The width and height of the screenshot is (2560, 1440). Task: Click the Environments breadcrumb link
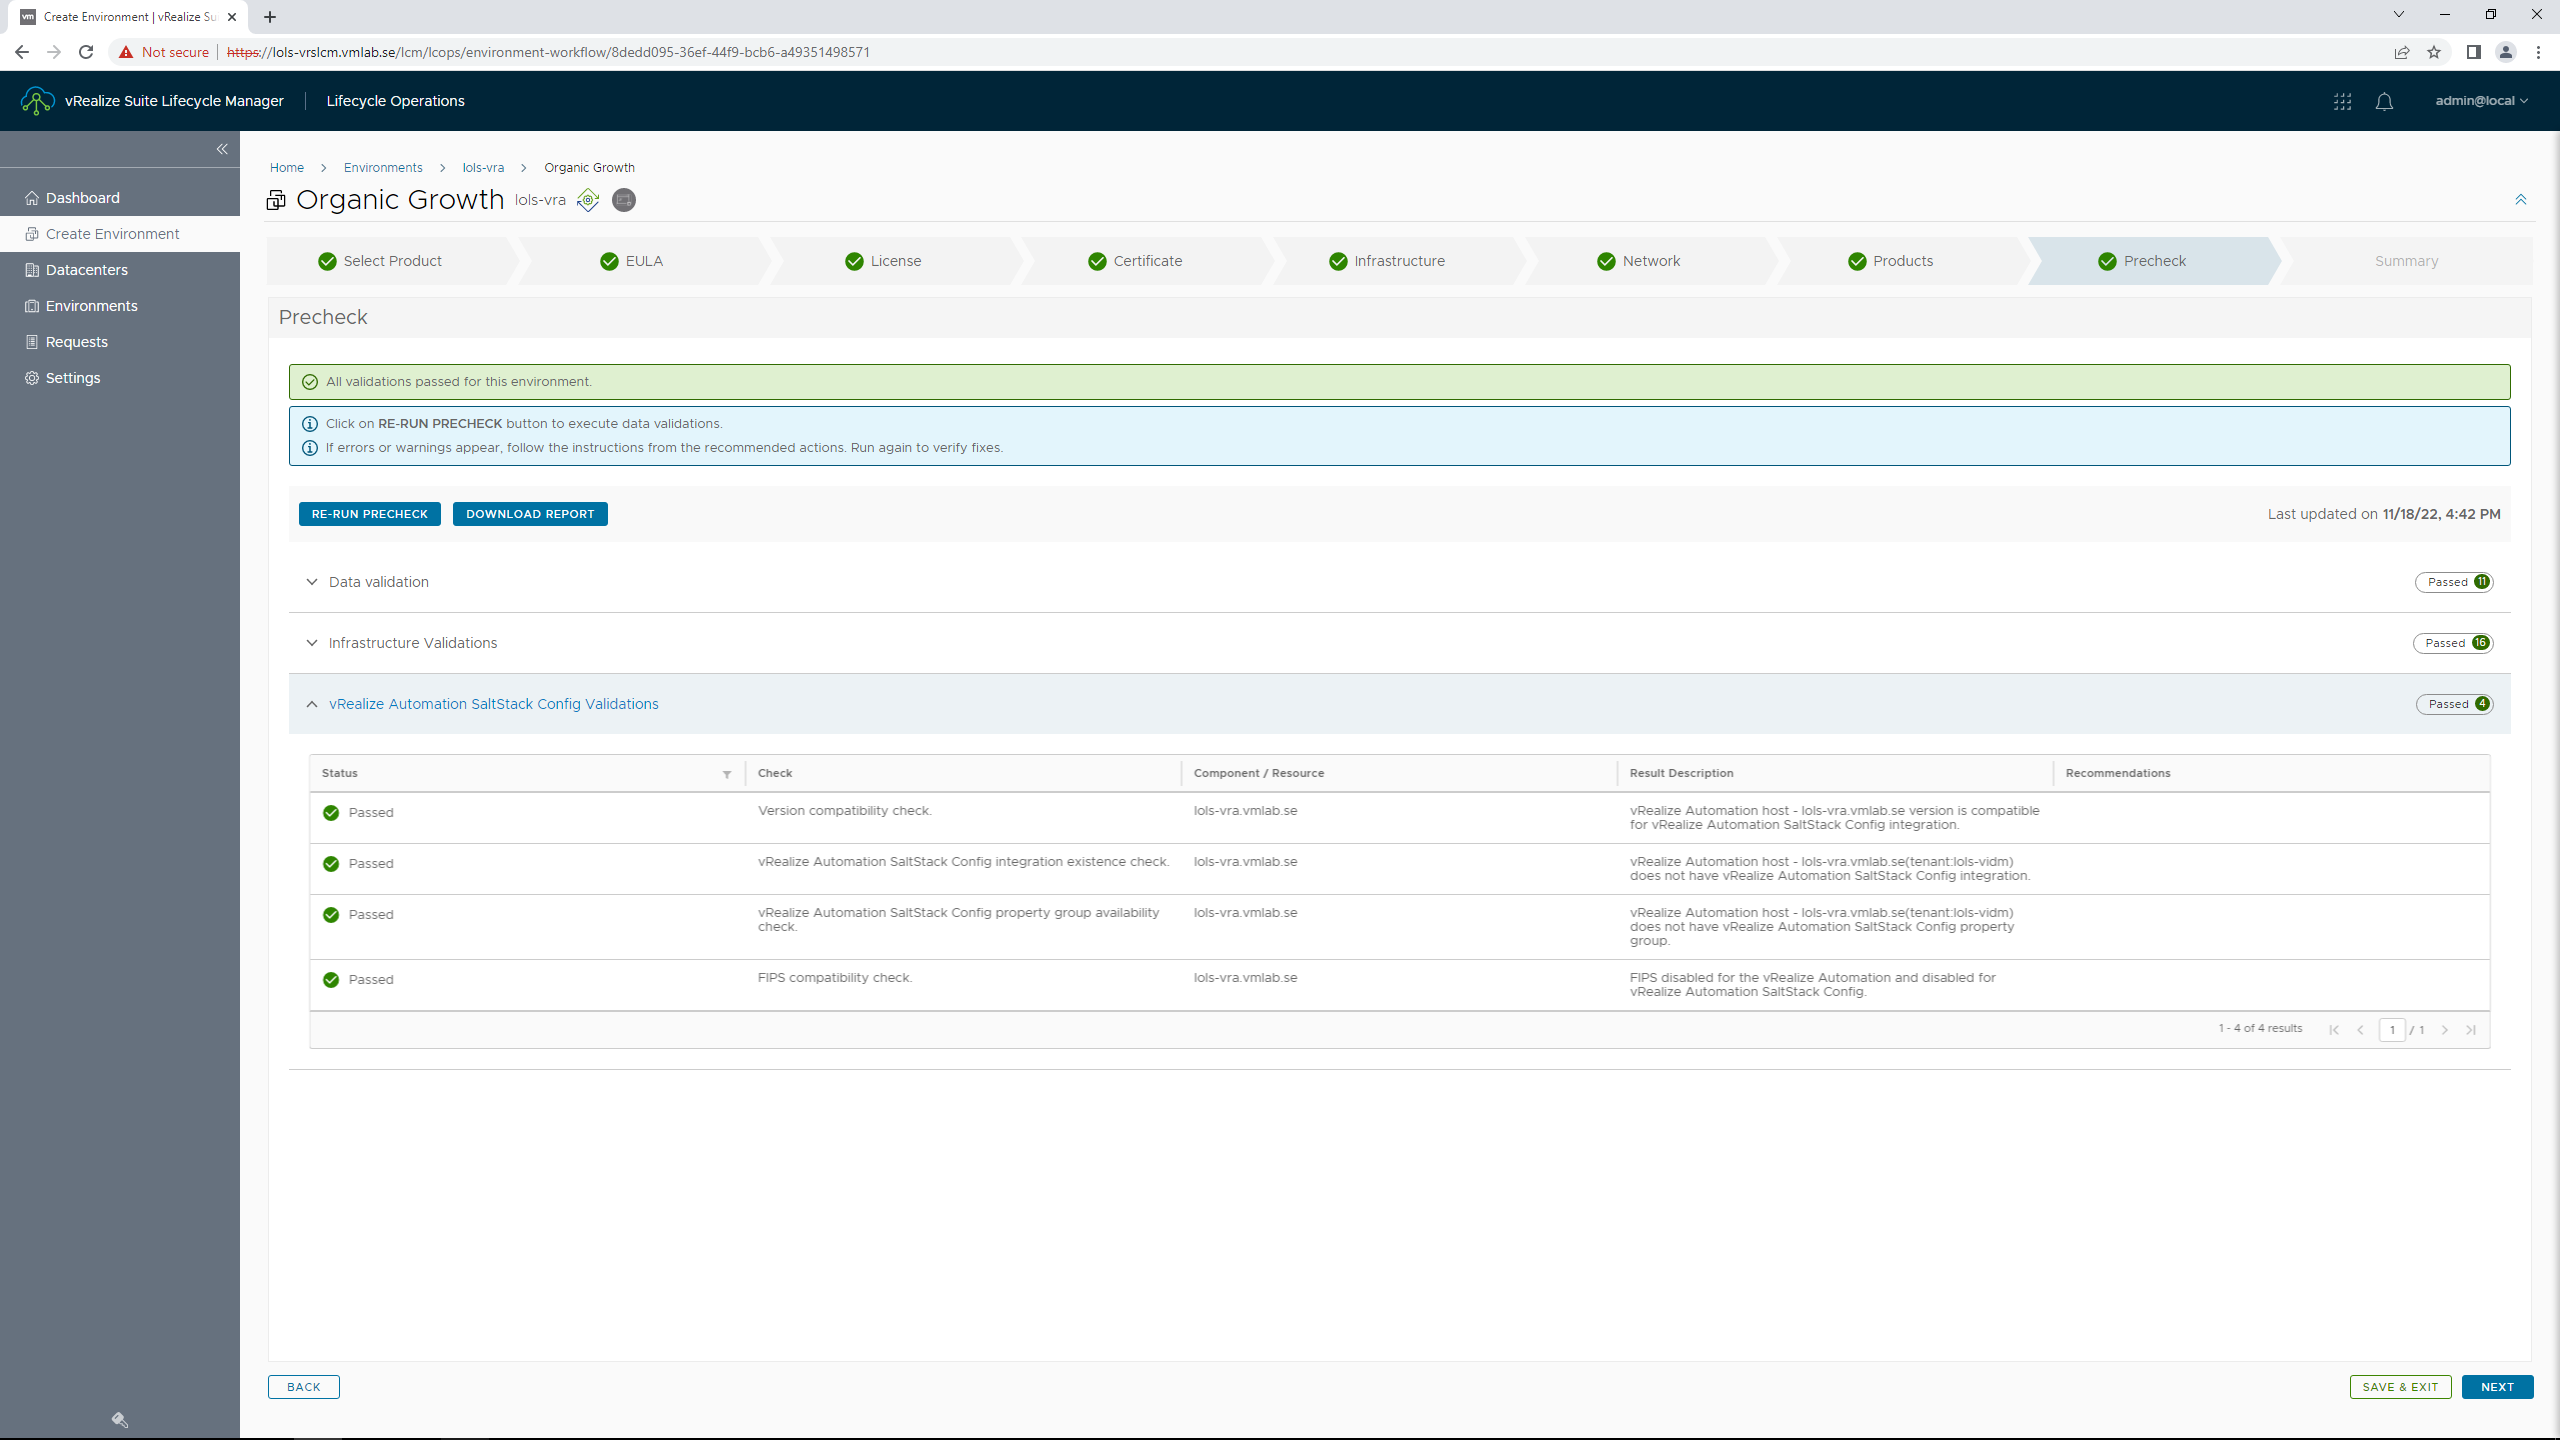tap(383, 168)
